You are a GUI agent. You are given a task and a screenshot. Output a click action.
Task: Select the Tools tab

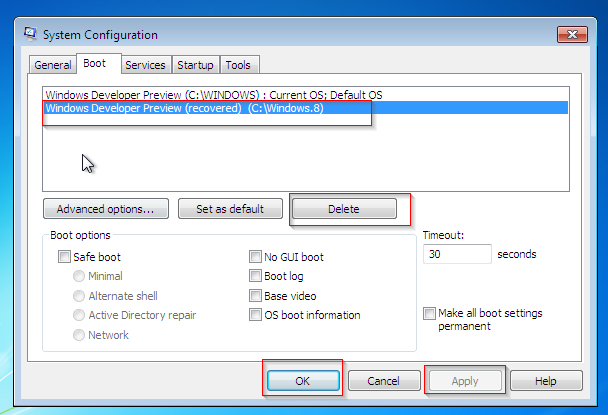click(x=238, y=65)
